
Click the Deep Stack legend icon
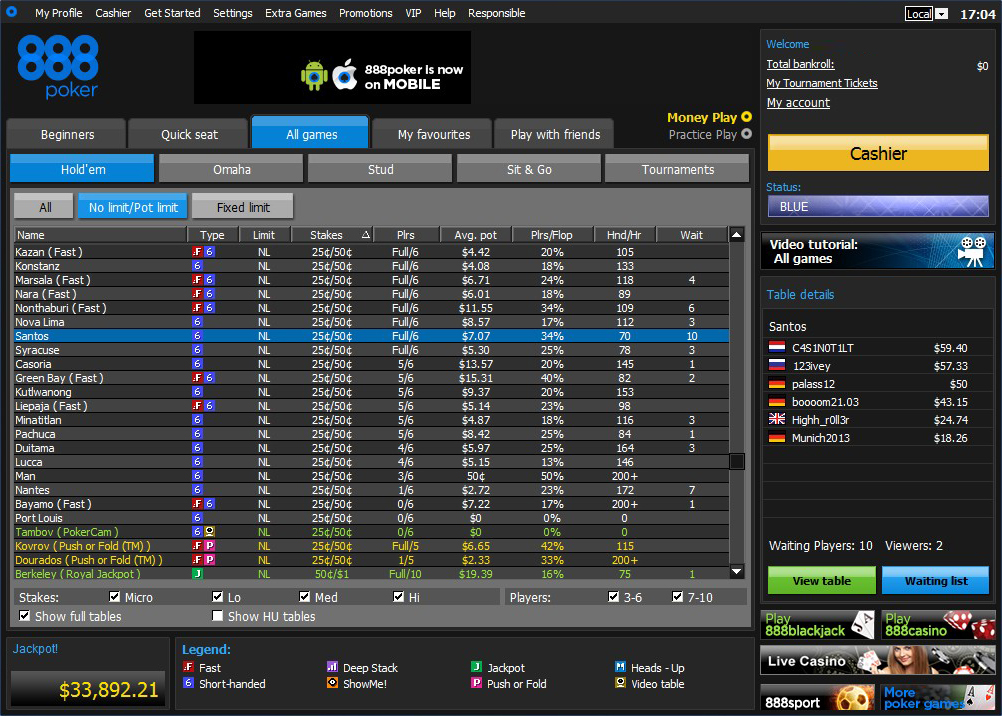(332, 667)
